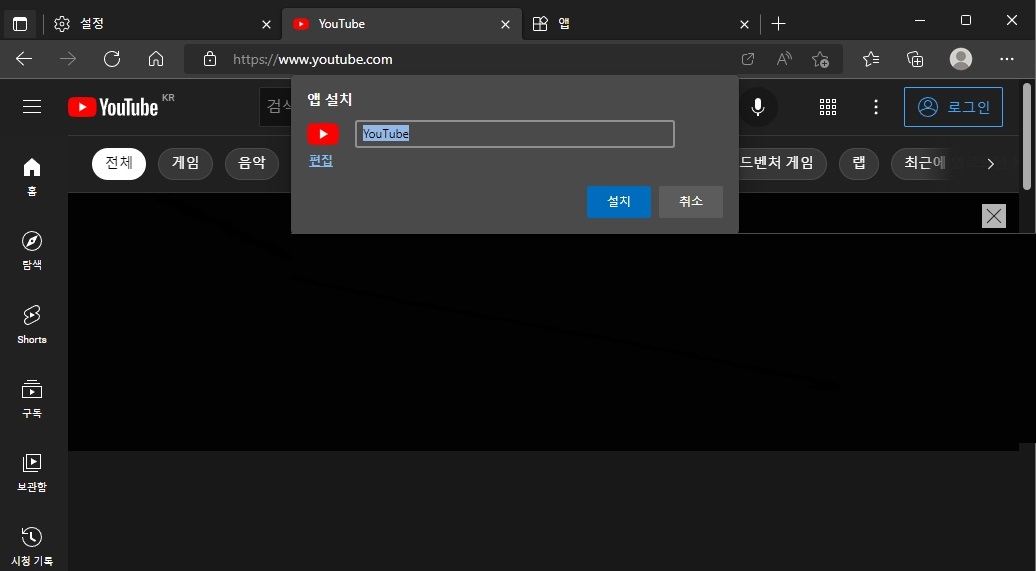1036x571 pixels.
Task: View site security lock info
Action: (x=209, y=59)
